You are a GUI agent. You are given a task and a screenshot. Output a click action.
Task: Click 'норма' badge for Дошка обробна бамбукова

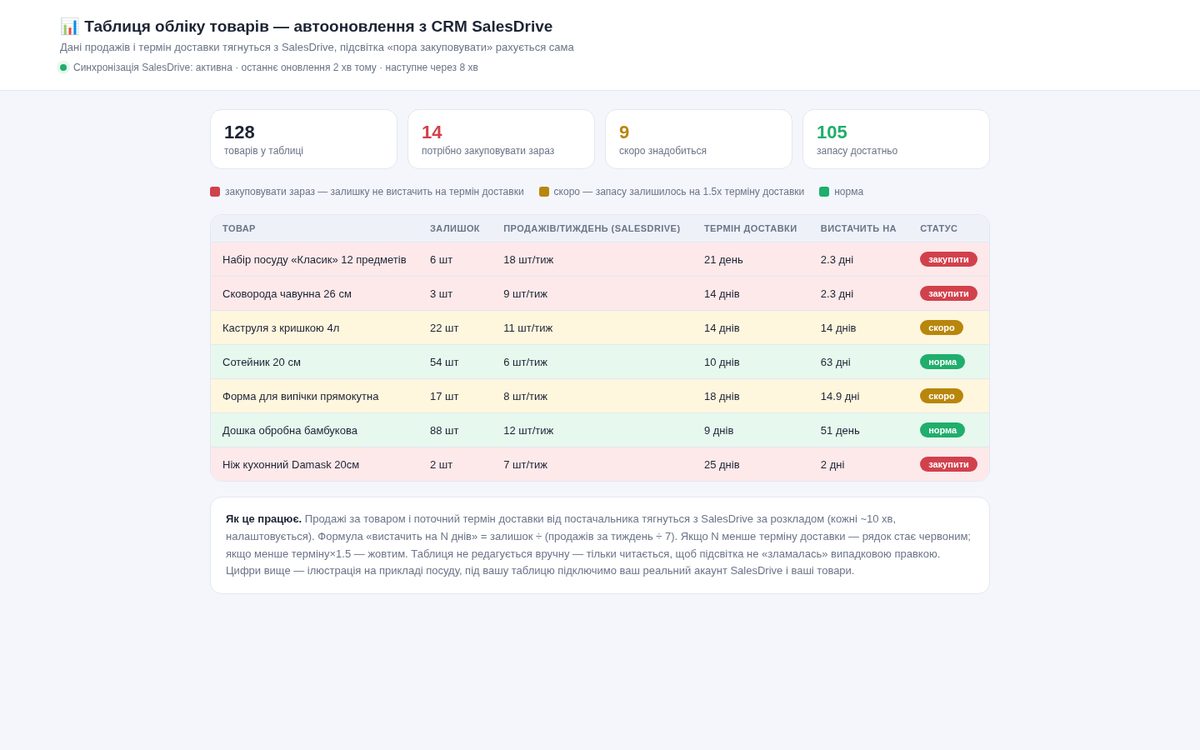pos(943,430)
